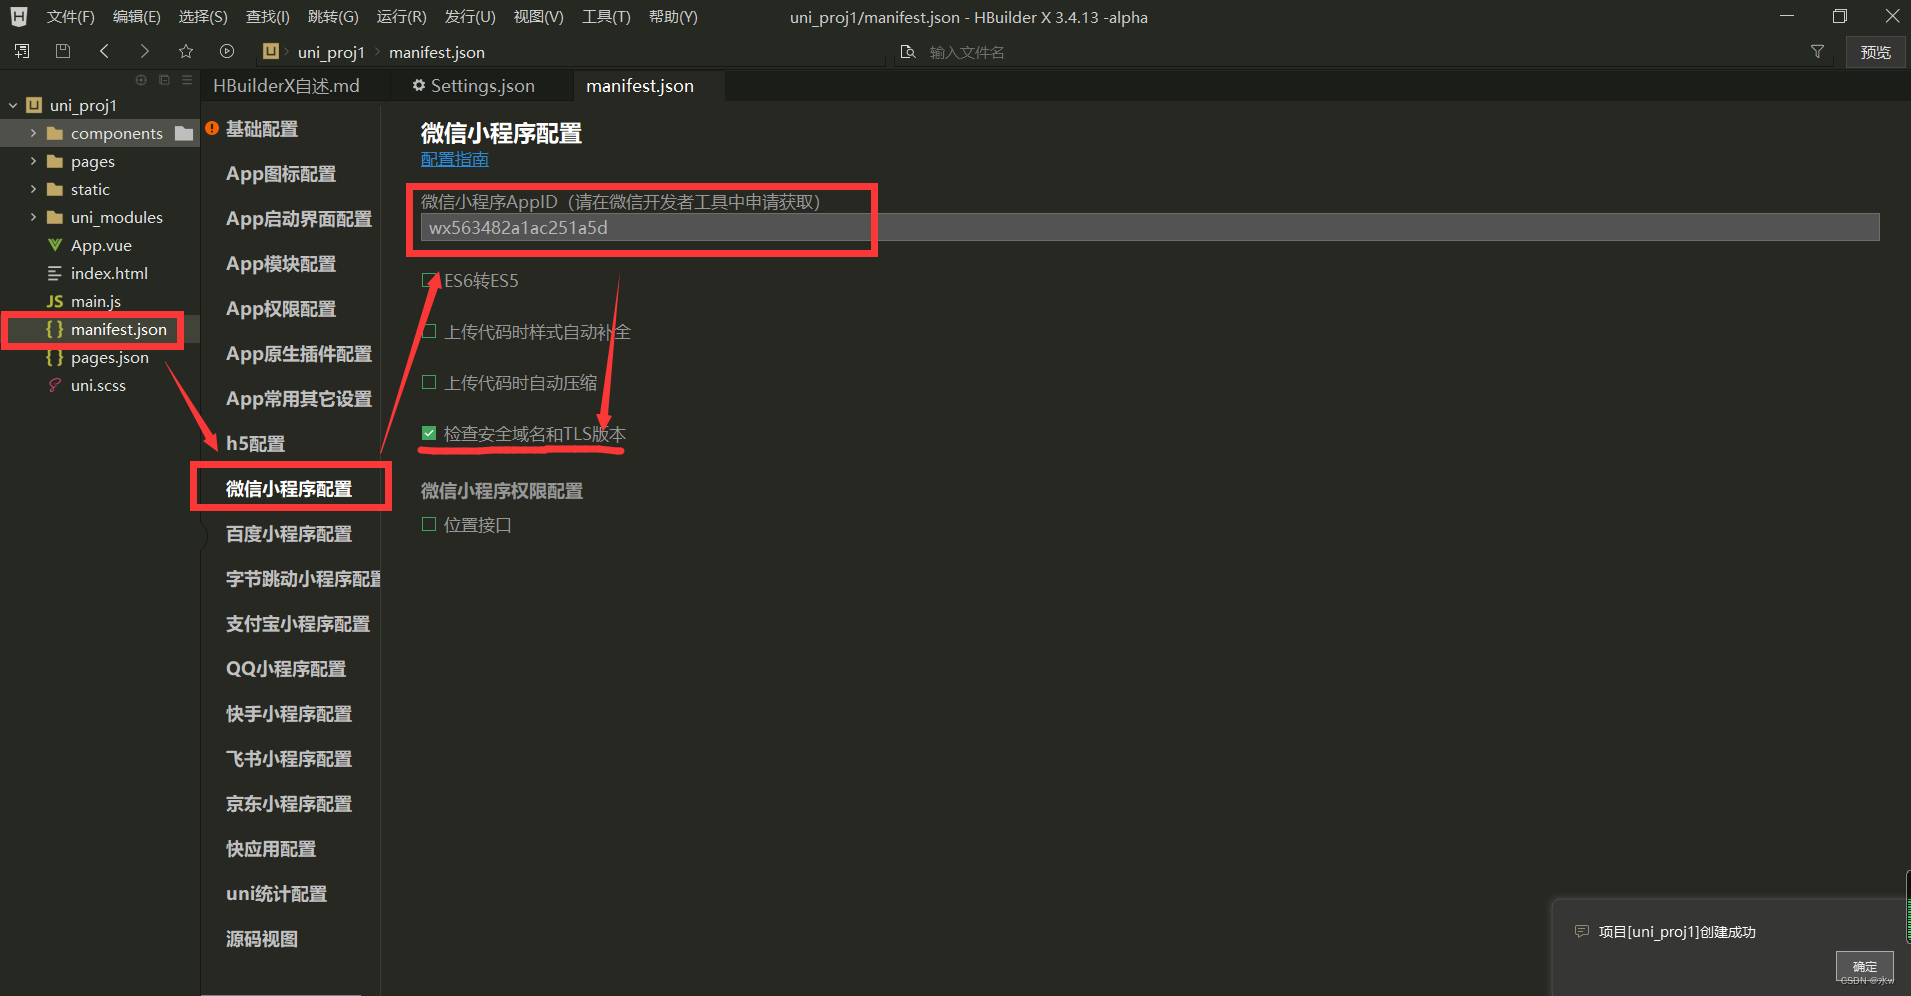Click the uni.scss file icon
Image resolution: width=1911 pixels, height=996 pixels.
(55, 385)
